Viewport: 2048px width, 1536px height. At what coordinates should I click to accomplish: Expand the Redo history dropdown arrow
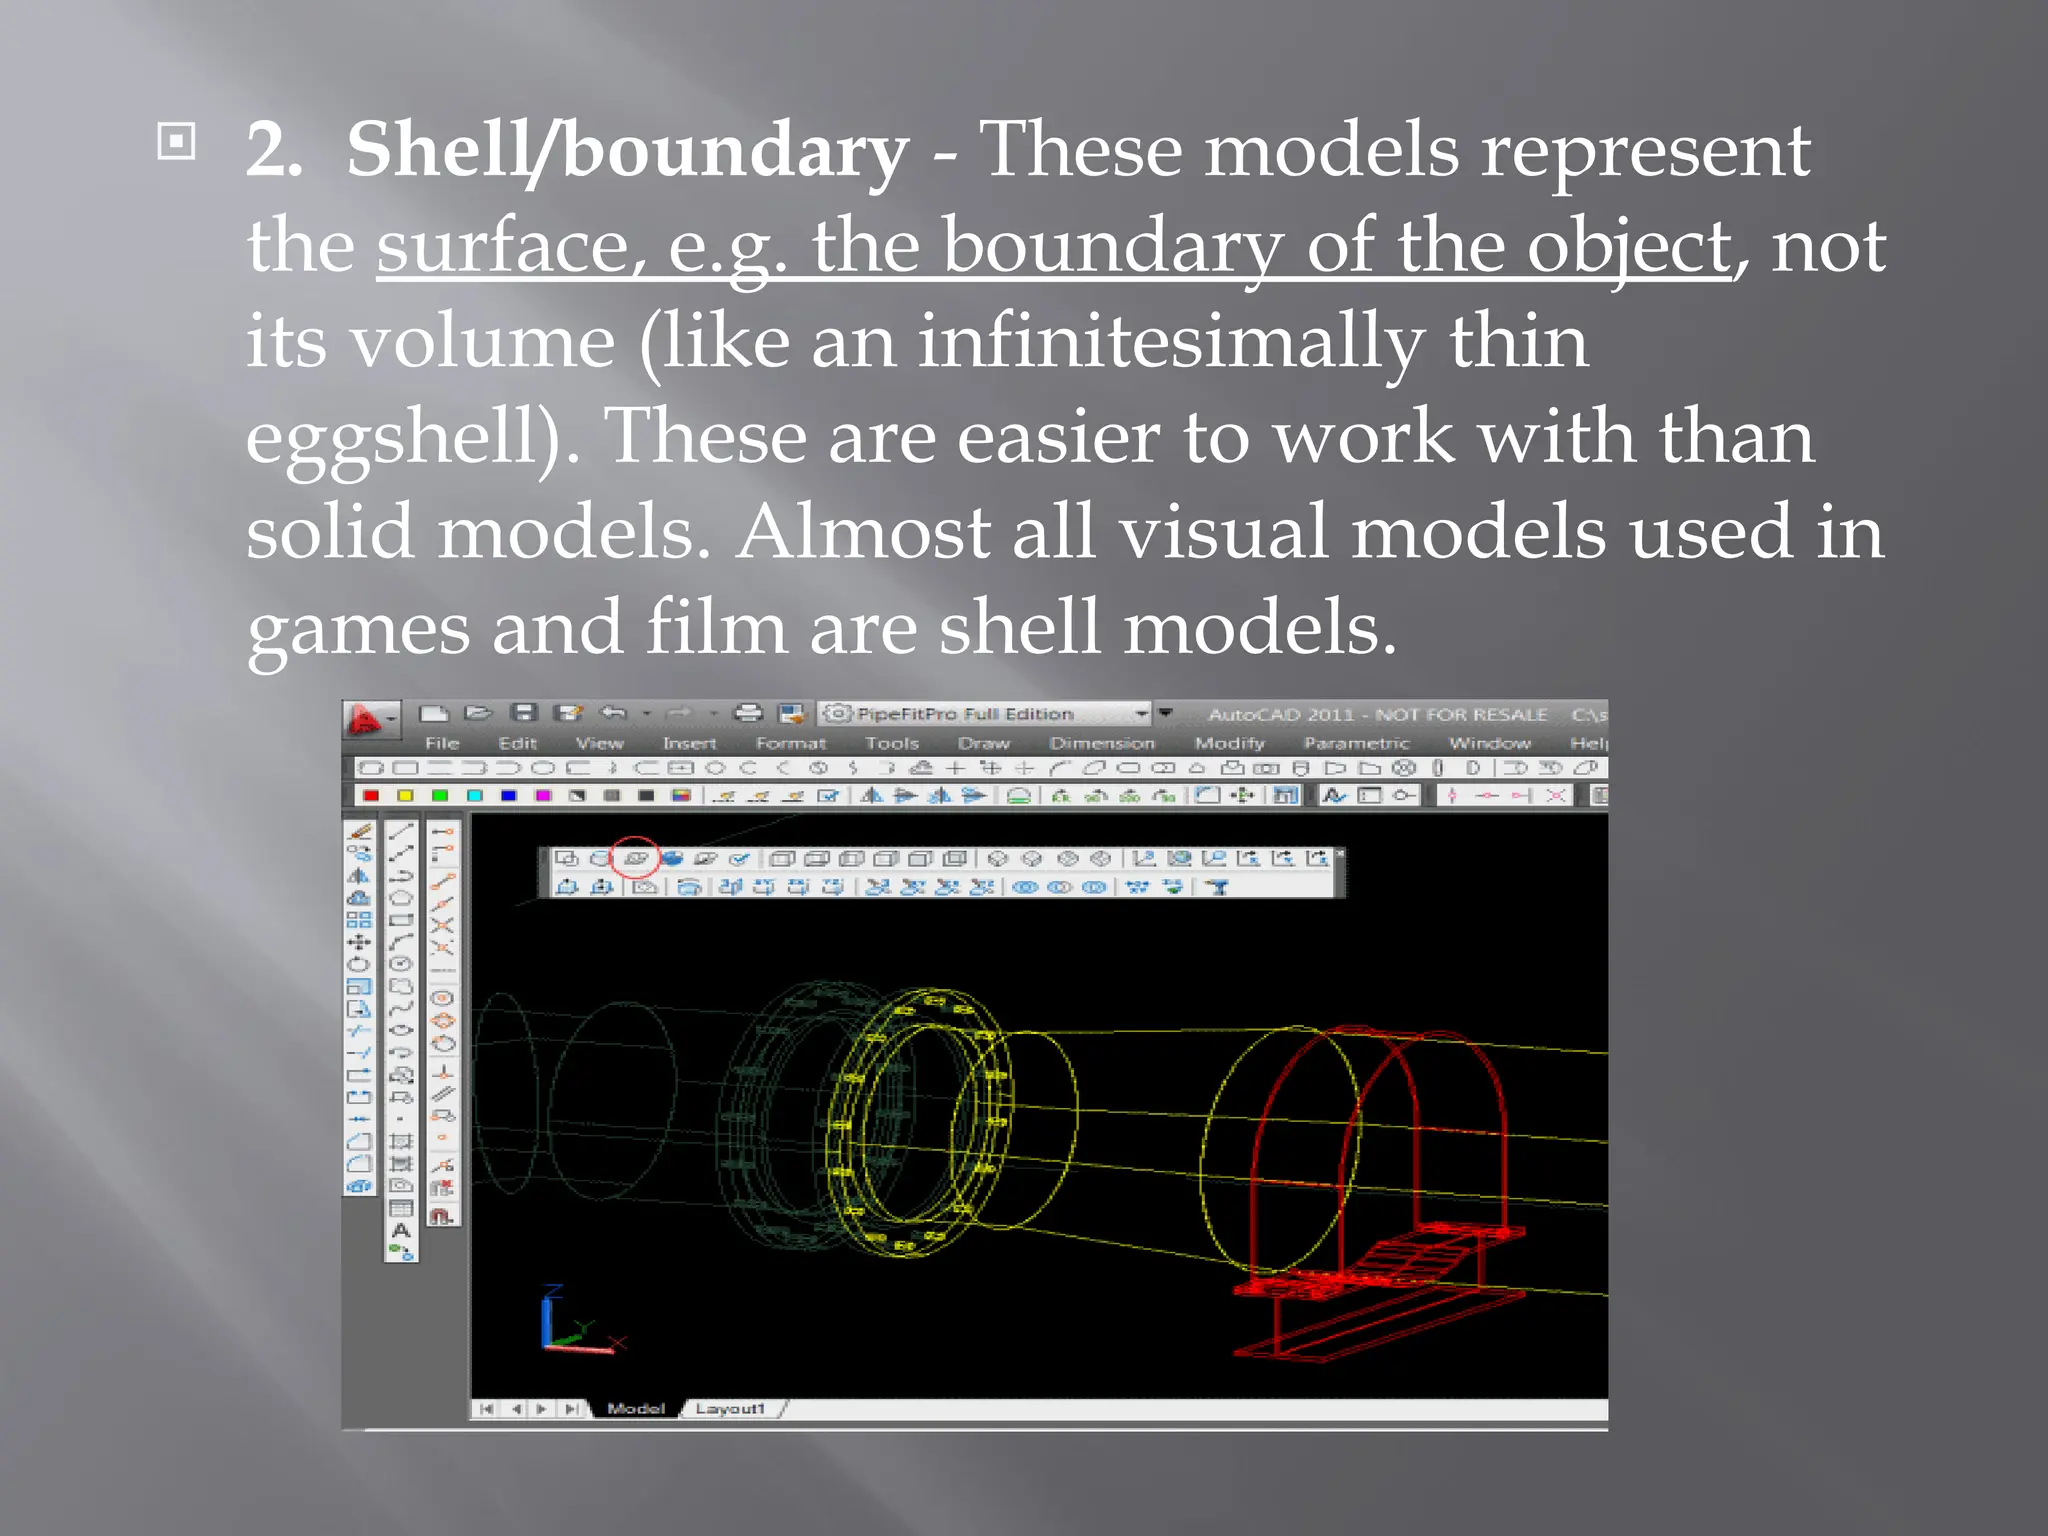[x=714, y=714]
